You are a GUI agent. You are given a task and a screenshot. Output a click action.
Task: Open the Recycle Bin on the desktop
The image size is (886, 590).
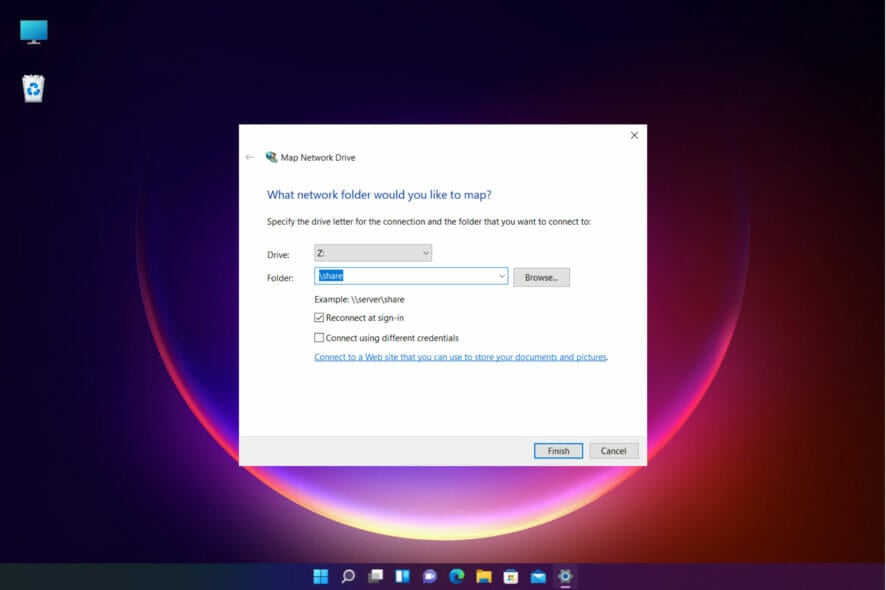[31, 88]
